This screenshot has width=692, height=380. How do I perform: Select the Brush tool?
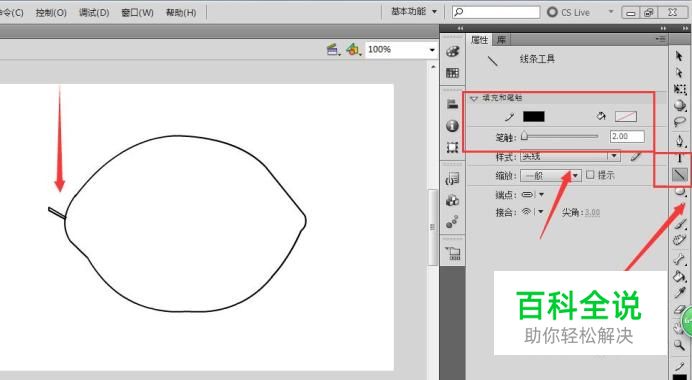tap(680, 224)
